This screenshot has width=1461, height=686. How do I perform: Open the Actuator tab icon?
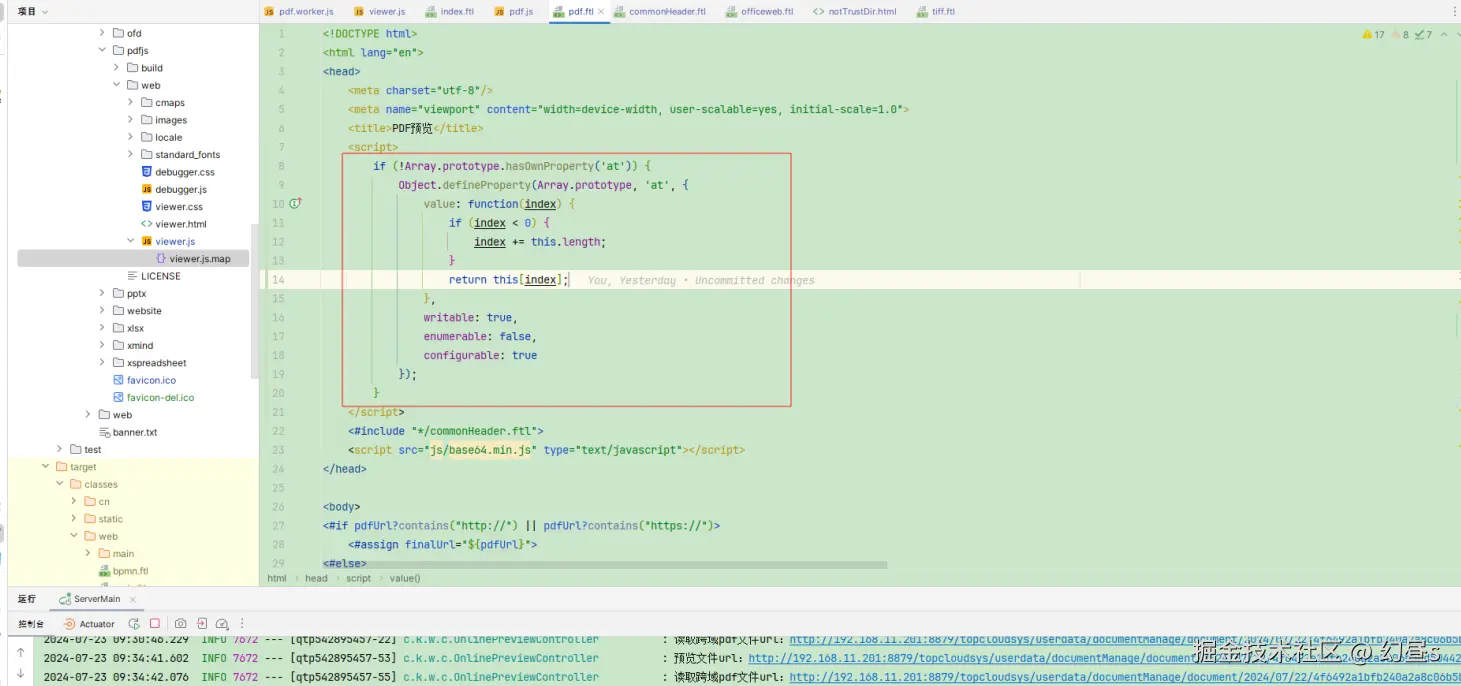click(69, 624)
